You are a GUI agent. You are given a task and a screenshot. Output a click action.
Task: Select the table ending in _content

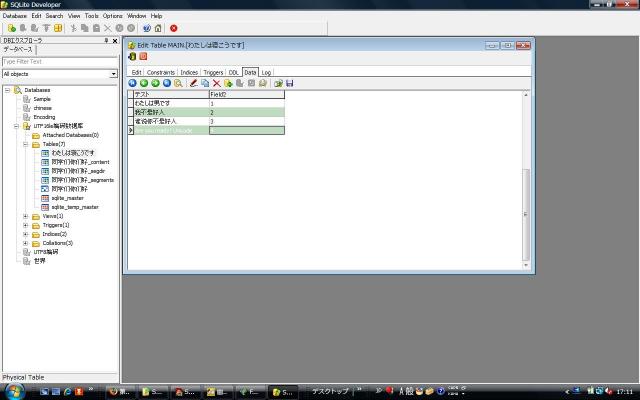coord(80,162)
